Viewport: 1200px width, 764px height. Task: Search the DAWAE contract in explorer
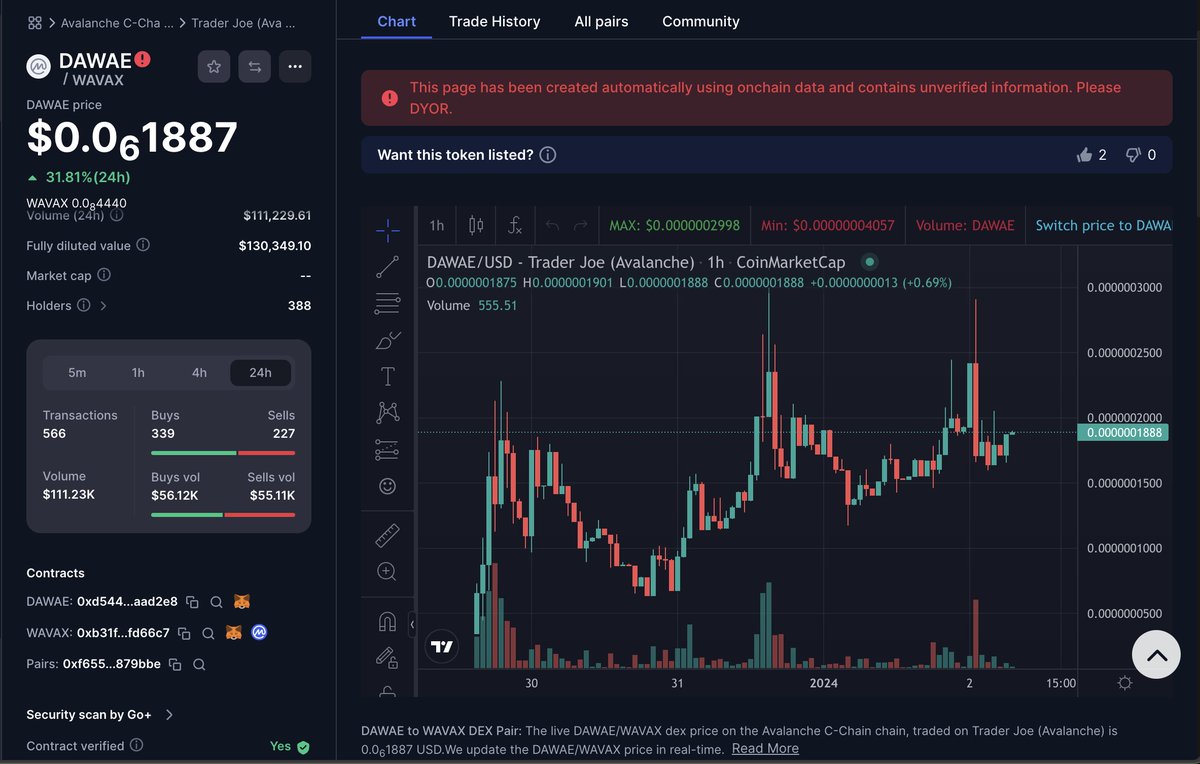(x=216, y=602)
